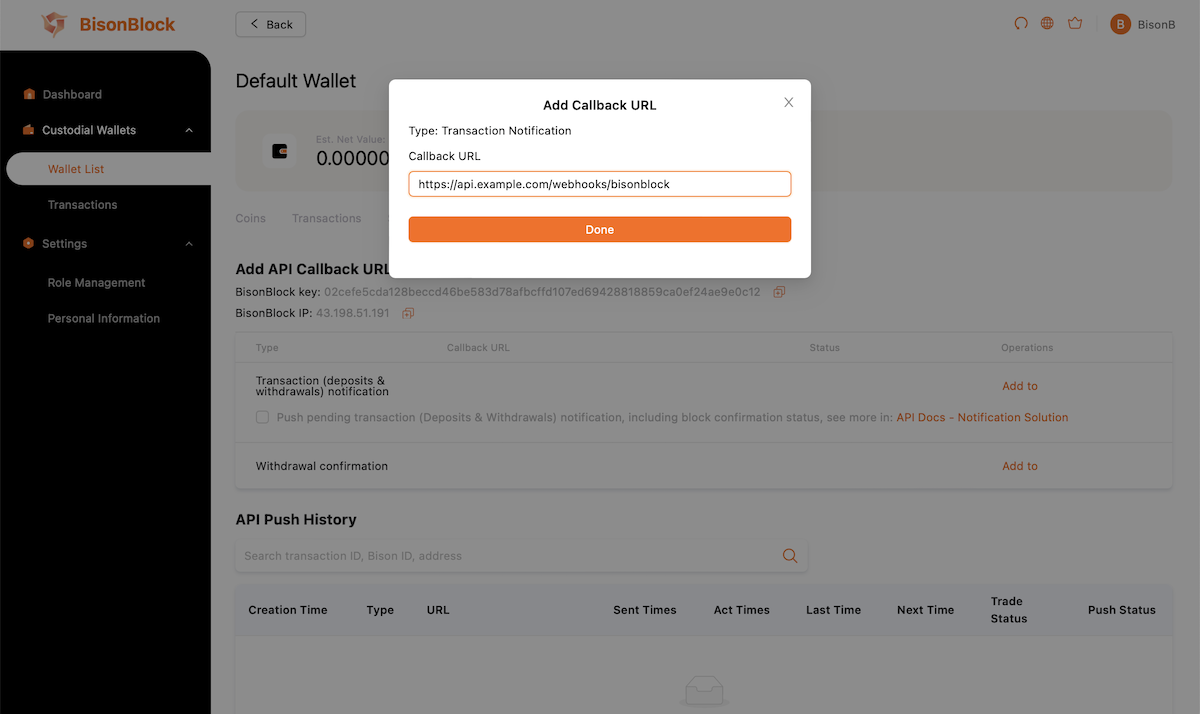Click the IP value 43.198.51.191
Screen dimensions: 1200x714
click(353, 313)
